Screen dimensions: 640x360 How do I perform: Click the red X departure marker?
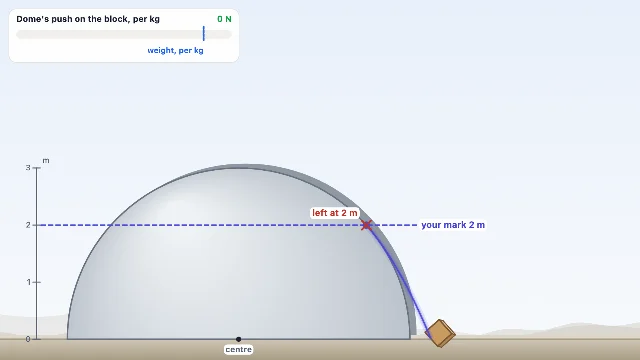(x=366, y=225)
